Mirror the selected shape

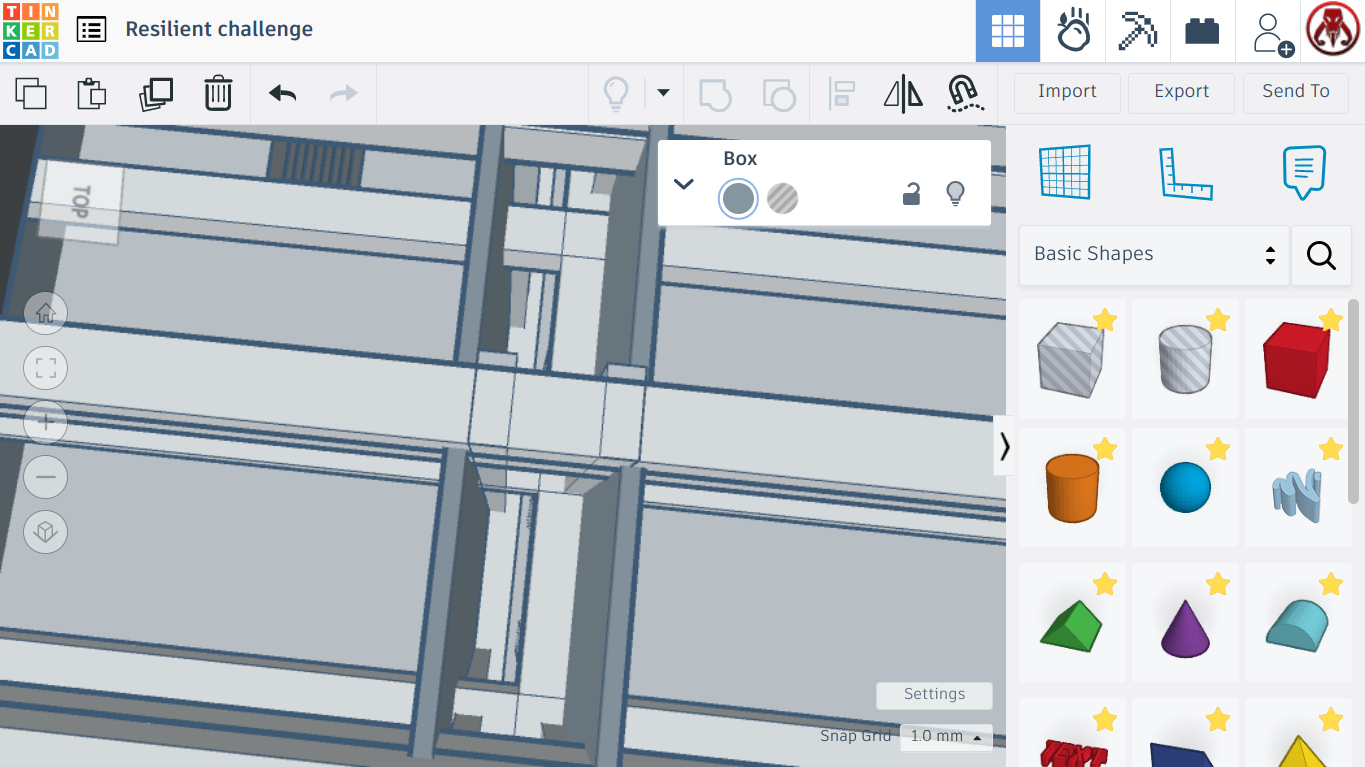pos(903,94)
